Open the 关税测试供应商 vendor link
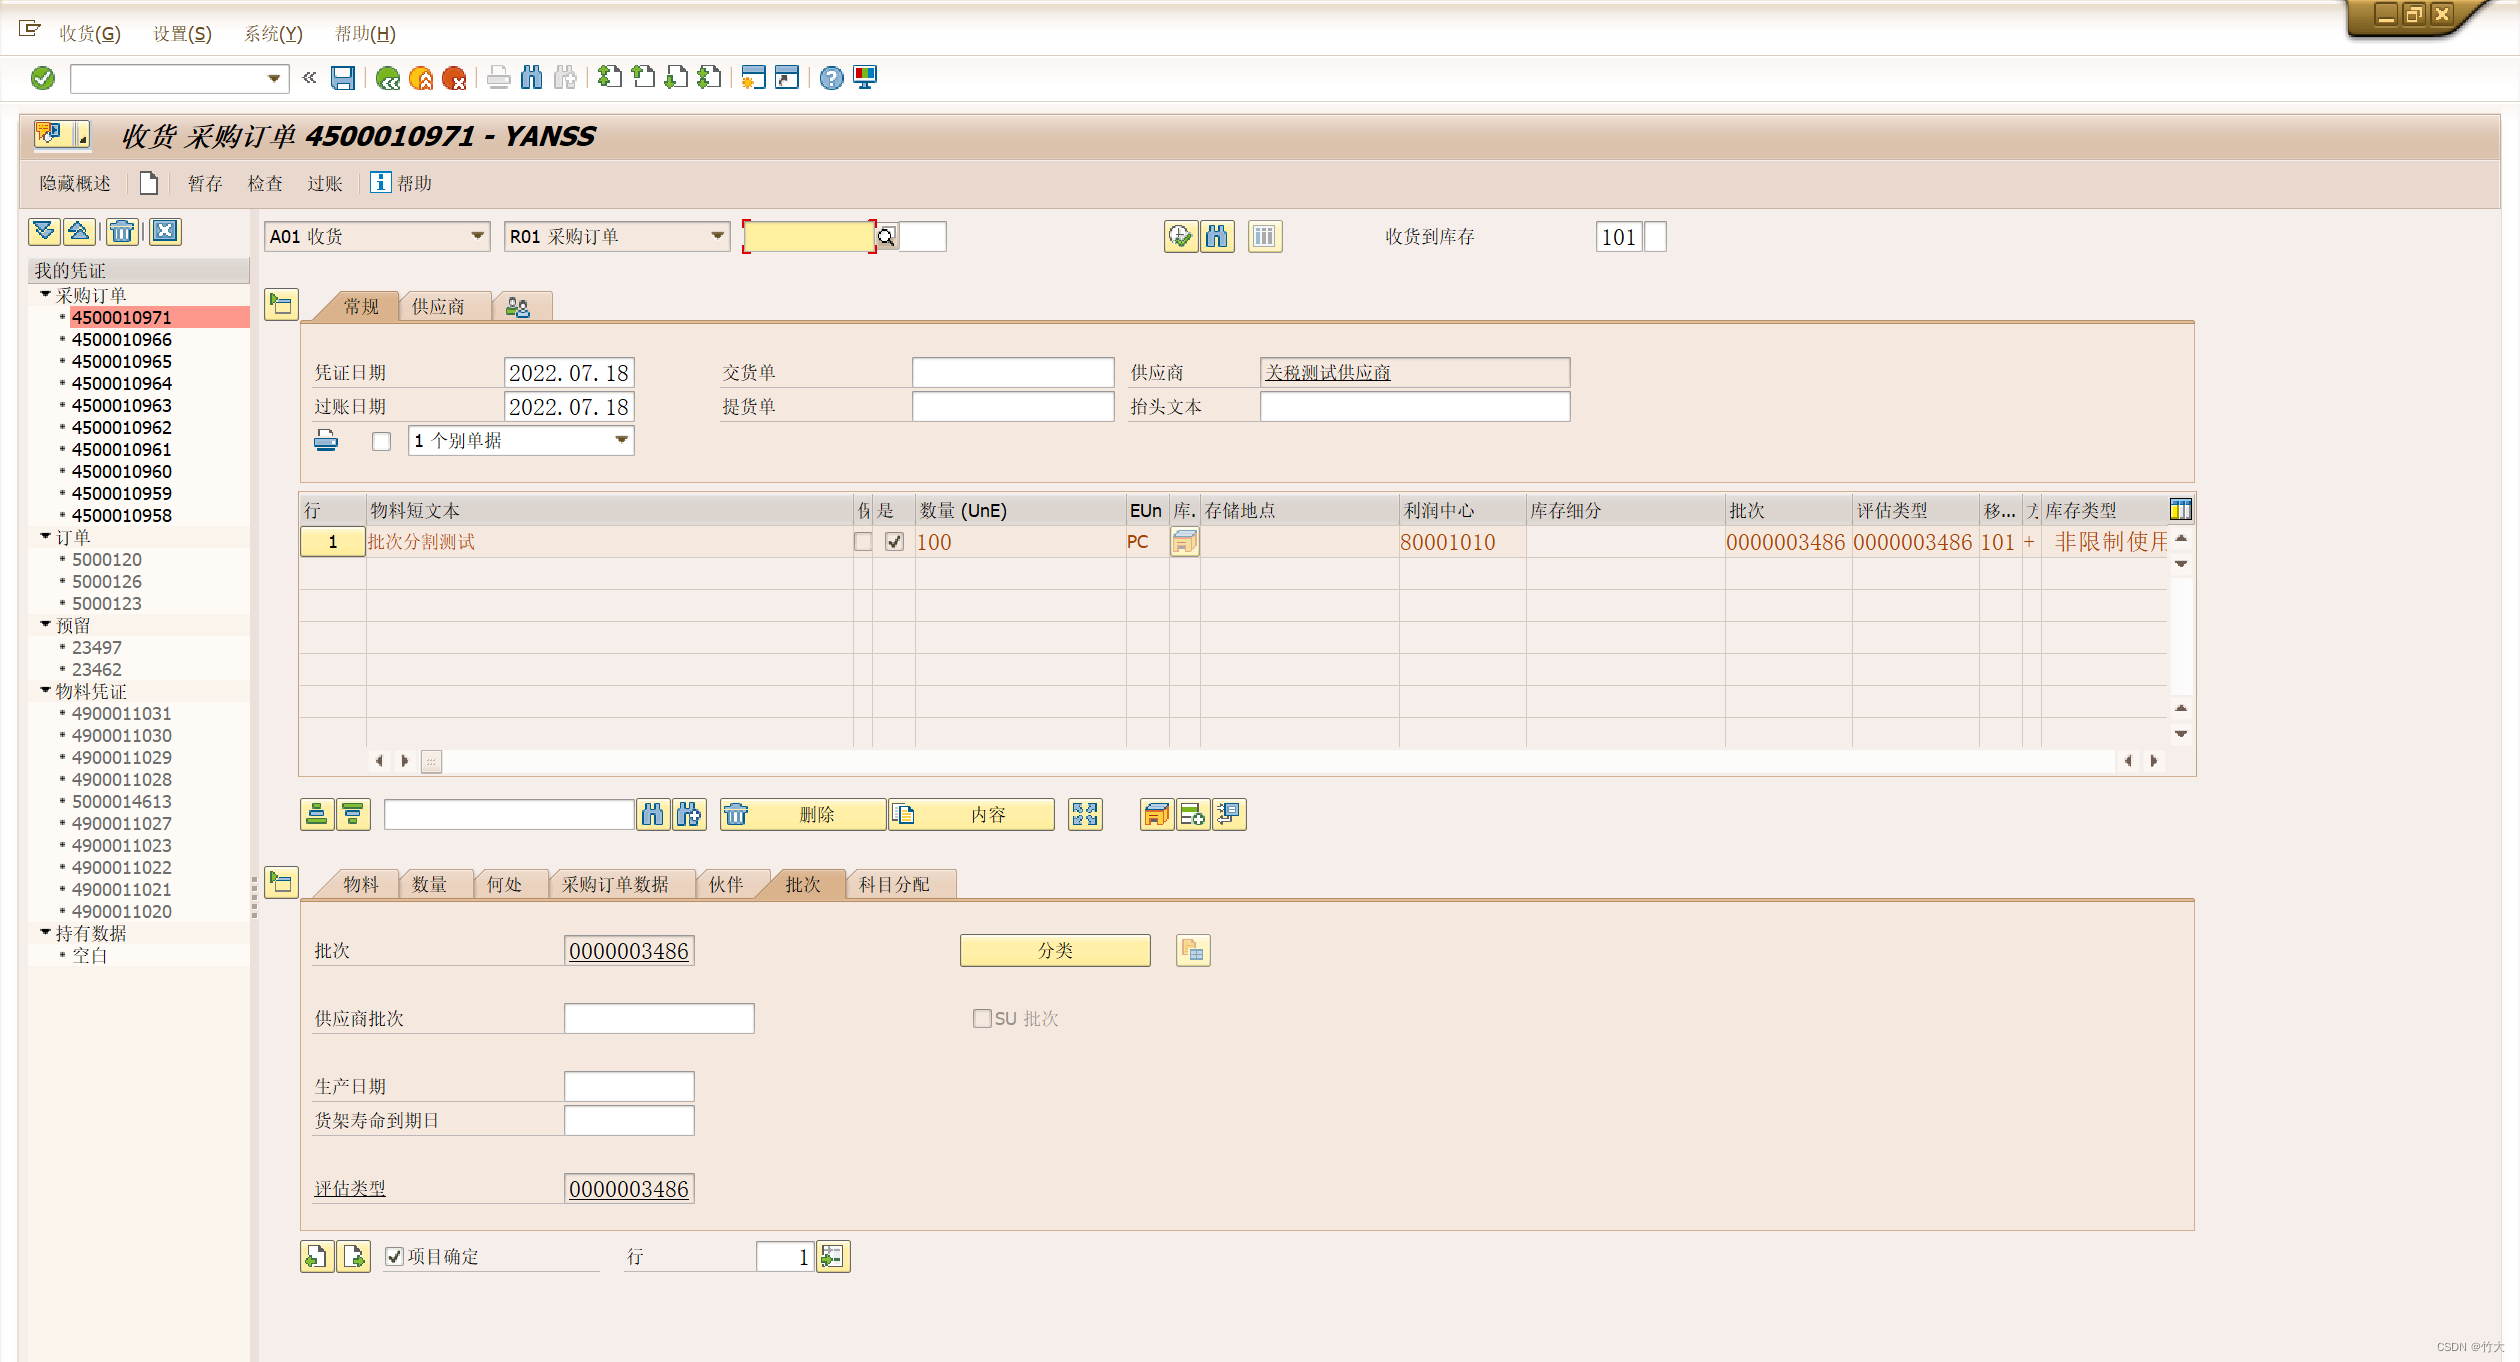The image size is (2520, 1362). pos(1327,373)
